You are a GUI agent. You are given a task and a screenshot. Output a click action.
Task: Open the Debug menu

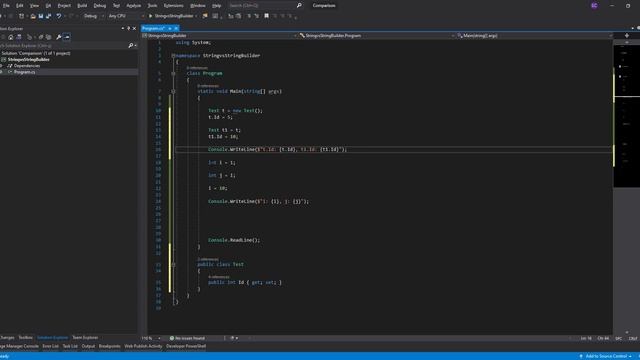100,6
